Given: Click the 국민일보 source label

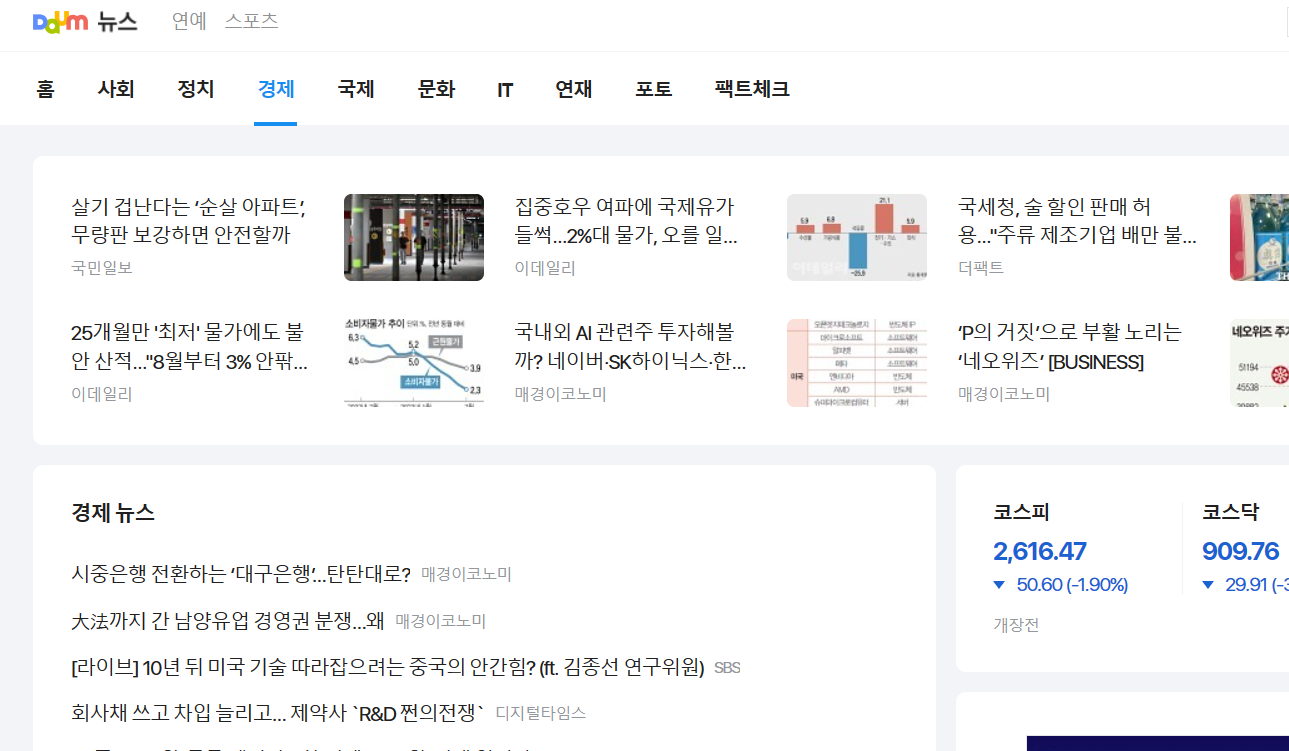Looking at the screenshot, I should 102,268.
